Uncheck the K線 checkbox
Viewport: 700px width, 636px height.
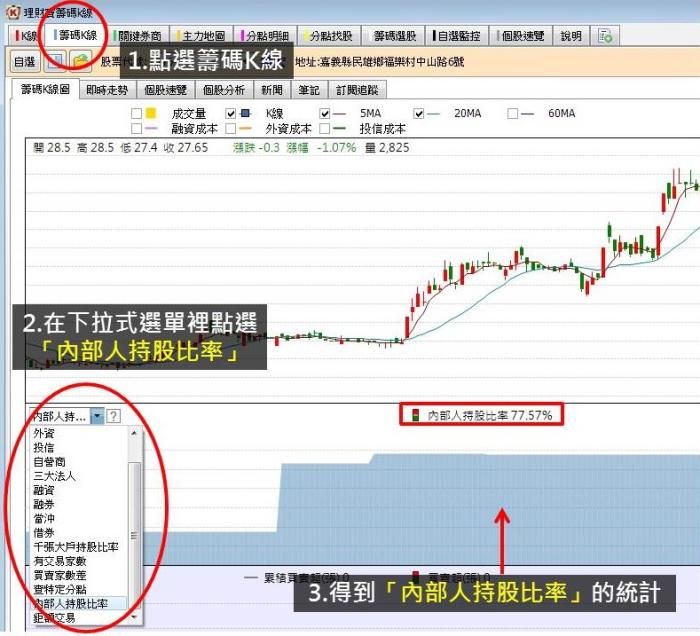click(x=230, y=113)
